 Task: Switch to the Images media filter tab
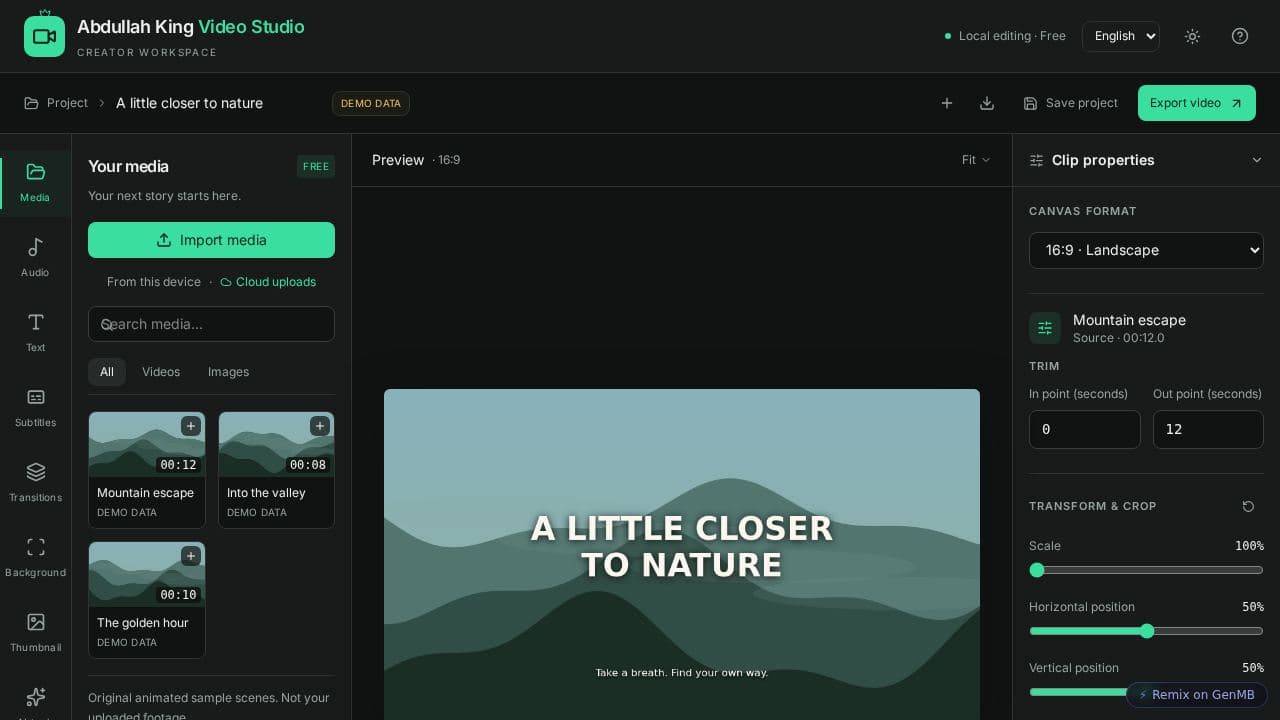pos(228,372)
